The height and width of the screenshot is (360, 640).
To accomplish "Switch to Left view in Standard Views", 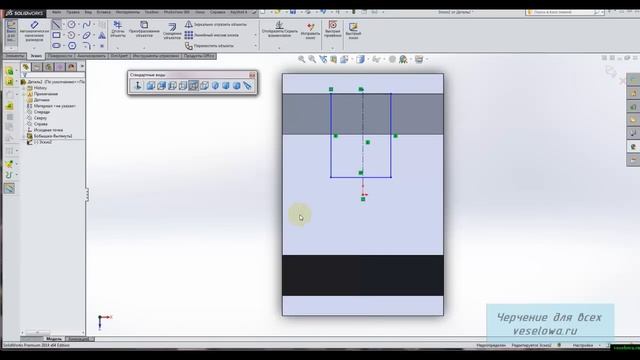I will click(x=172, y=86).
